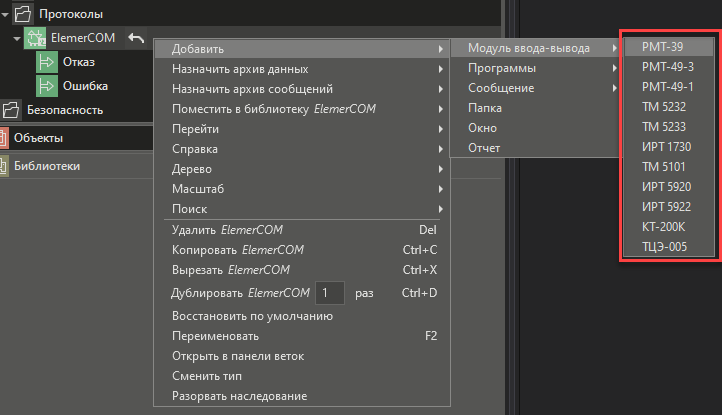Choose Переименовать from context menu
Image resolution: width=722 pixels, height=415 pixels.
tap(209, 336)
